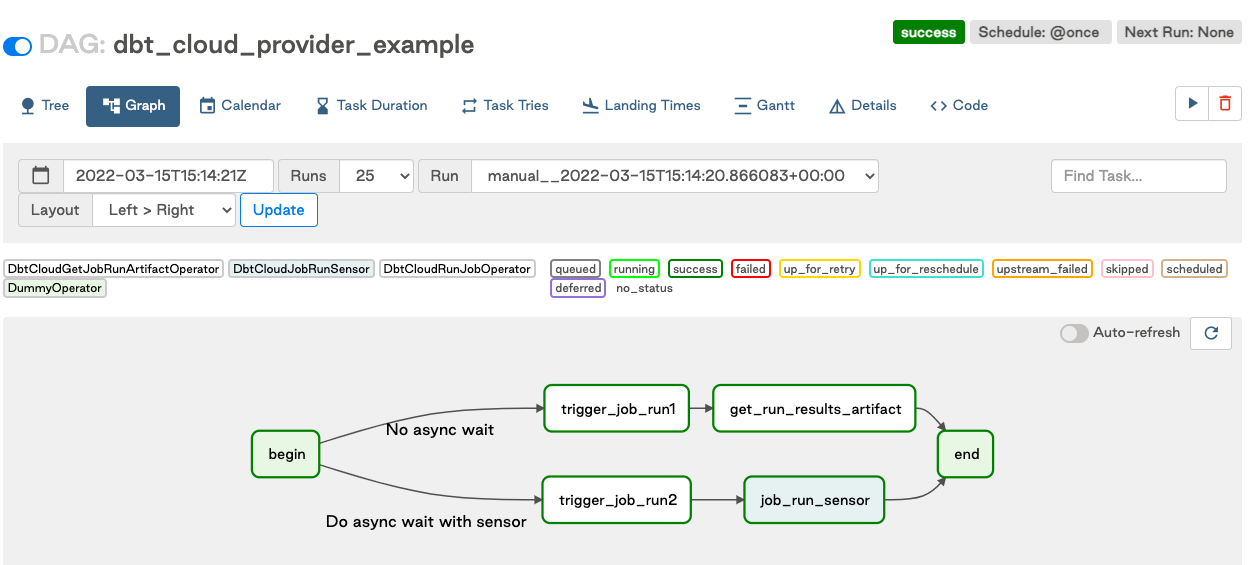1248x565 pixels.
Task: Switch to the Gantt tab
Action: [x=764, y=106]
